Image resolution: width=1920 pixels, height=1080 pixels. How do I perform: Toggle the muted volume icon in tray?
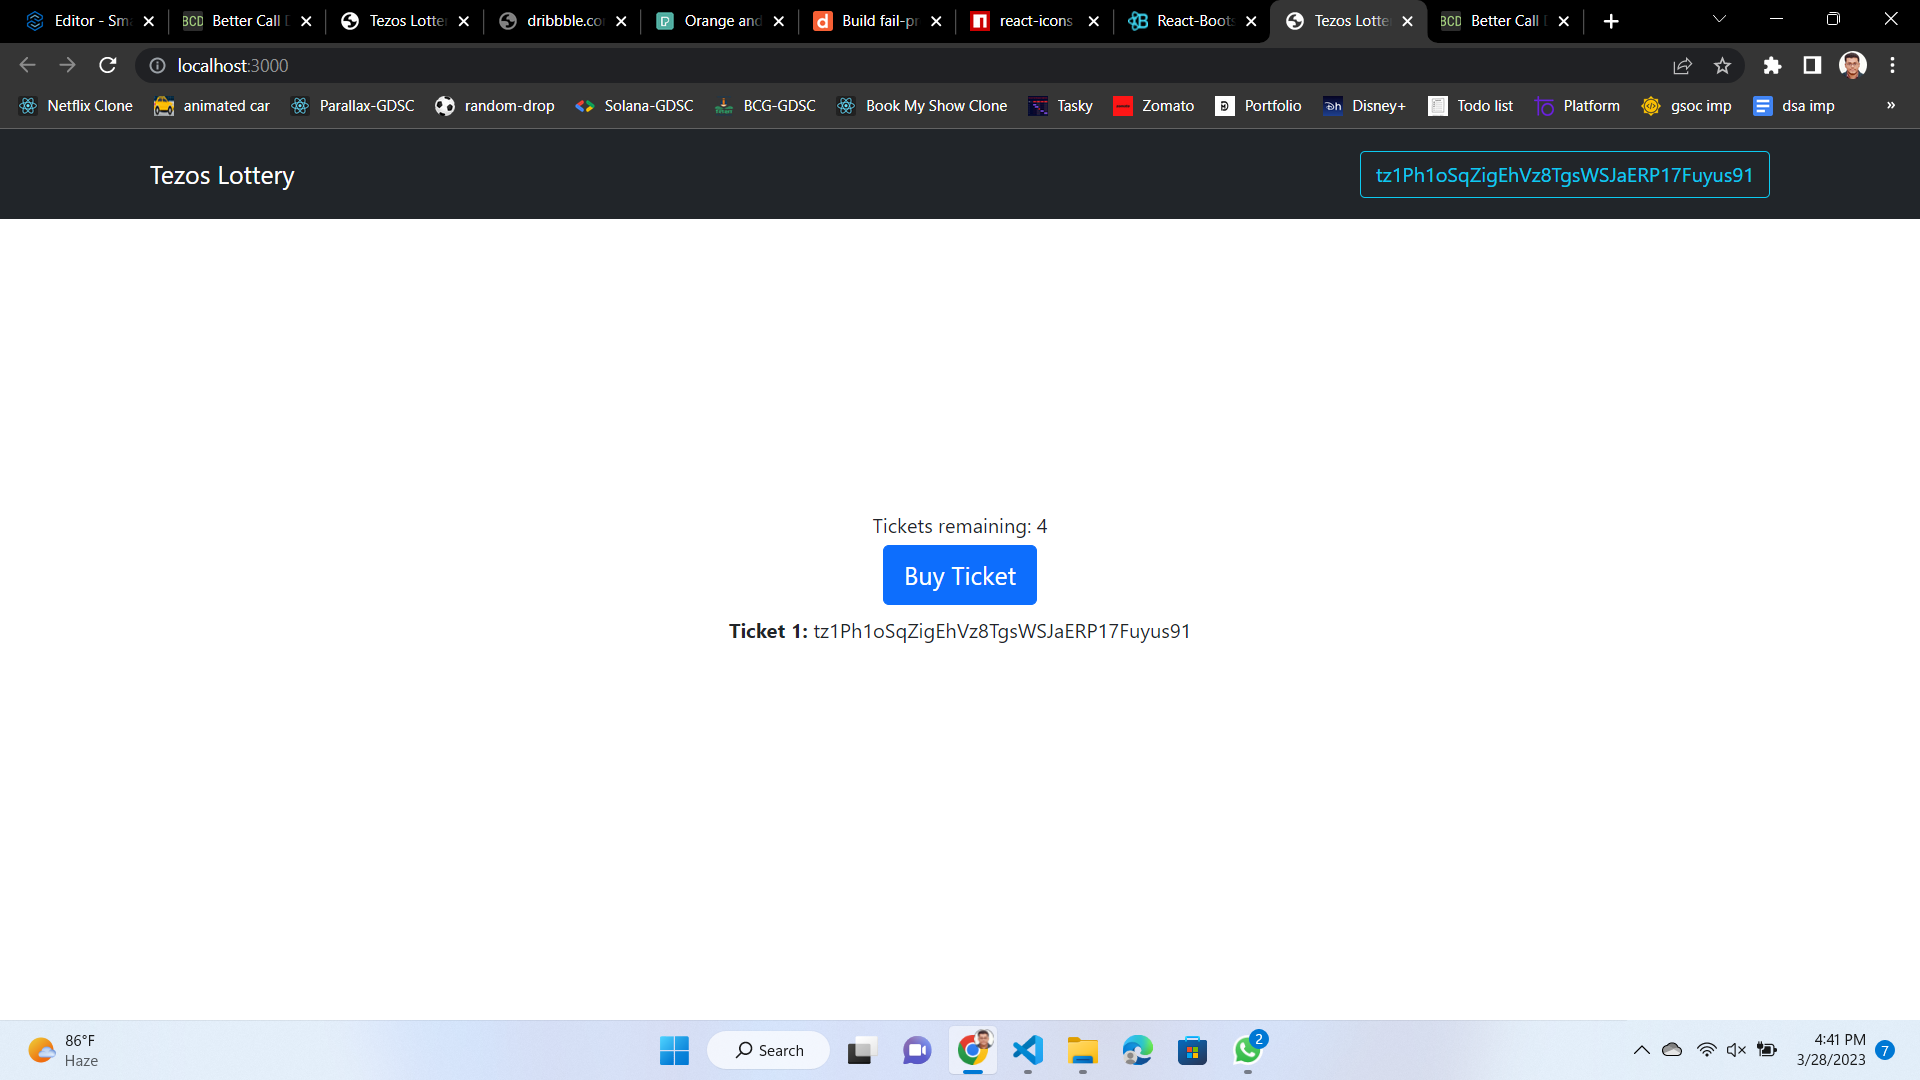pos(1736,1050)
